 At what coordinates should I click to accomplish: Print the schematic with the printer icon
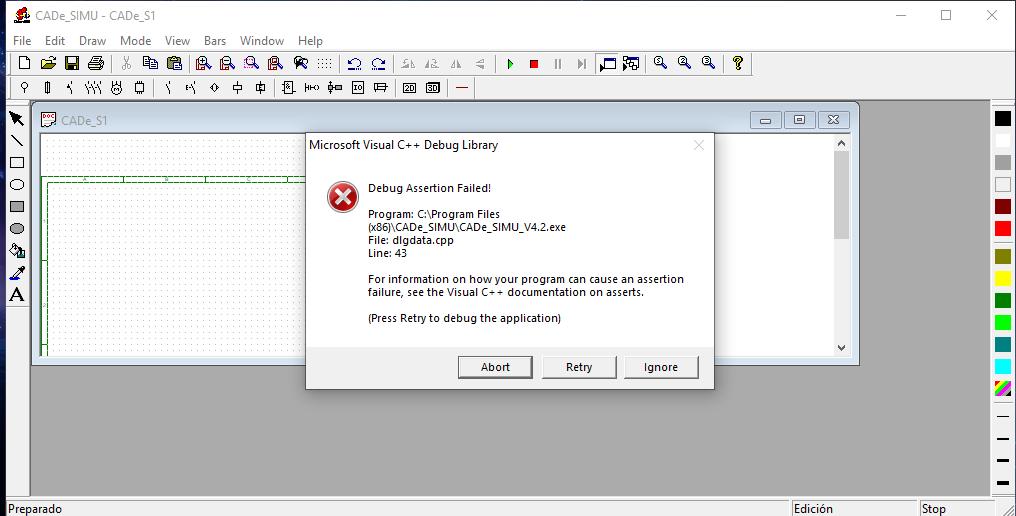(96, 63)
